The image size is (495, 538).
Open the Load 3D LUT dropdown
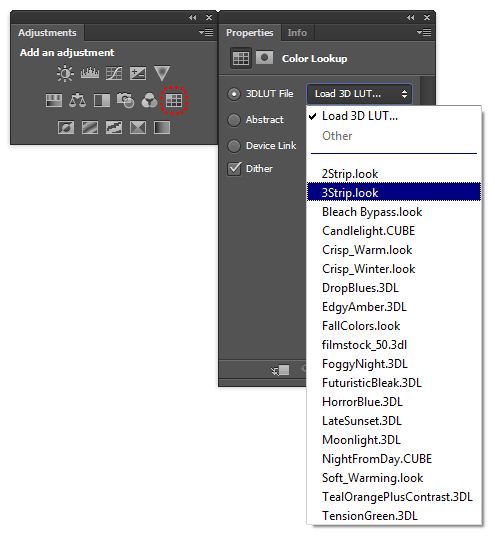tap(359, 94)
